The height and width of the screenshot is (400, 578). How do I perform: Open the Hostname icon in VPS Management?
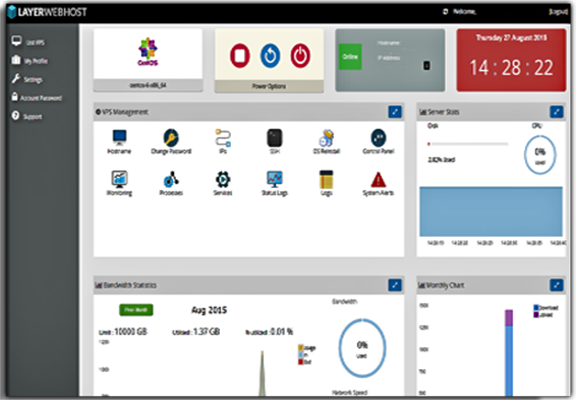(x=119, y=138)
